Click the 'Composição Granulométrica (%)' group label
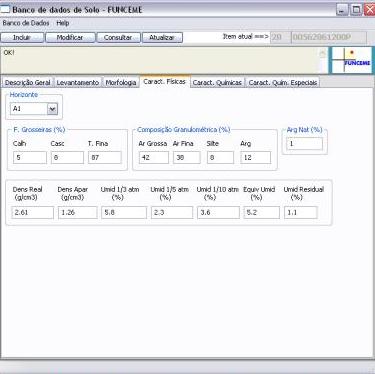 pos(184,130)
